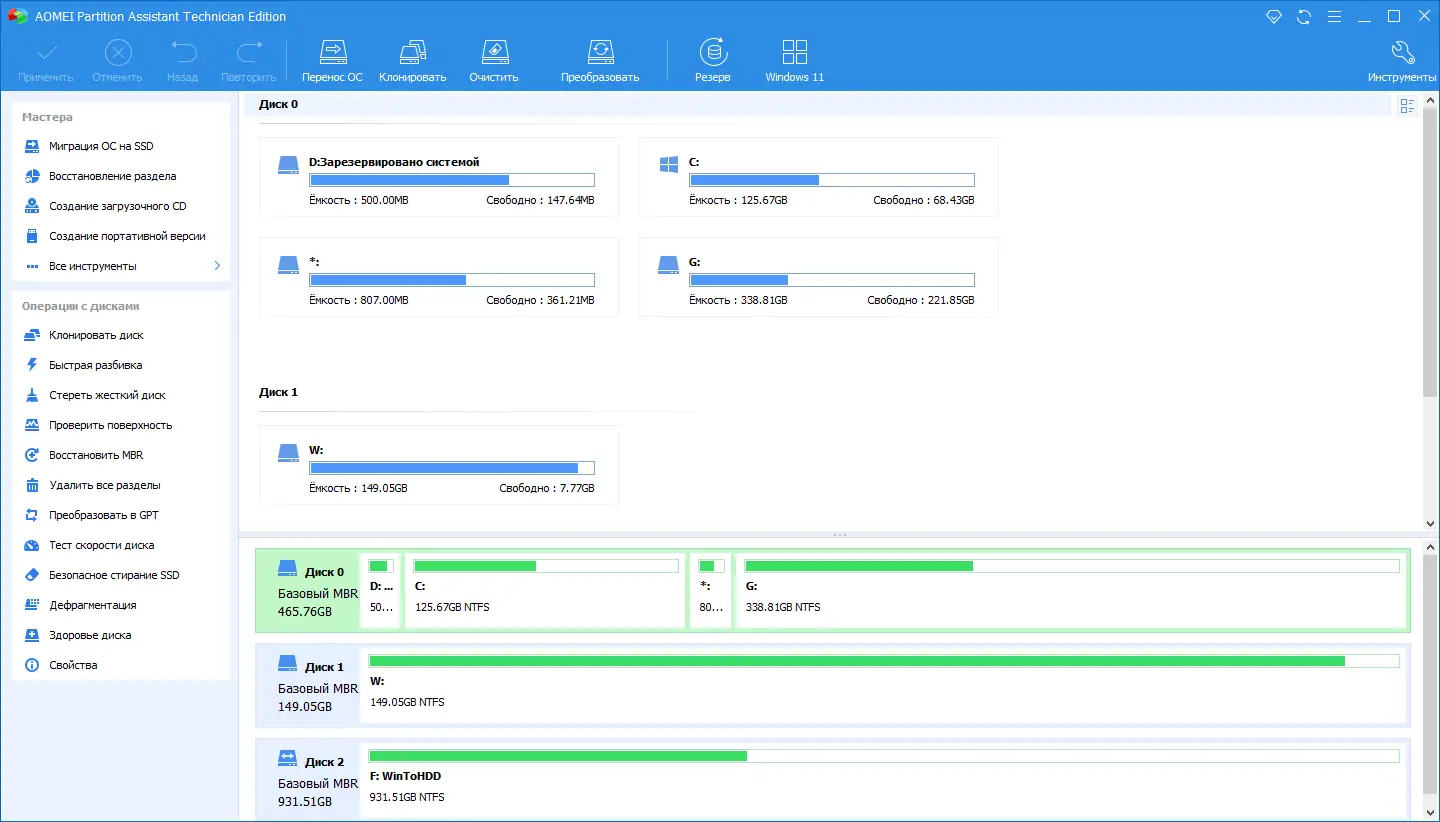
Task: Select Миграция ОС на SSD
Action: click(102, 146)
